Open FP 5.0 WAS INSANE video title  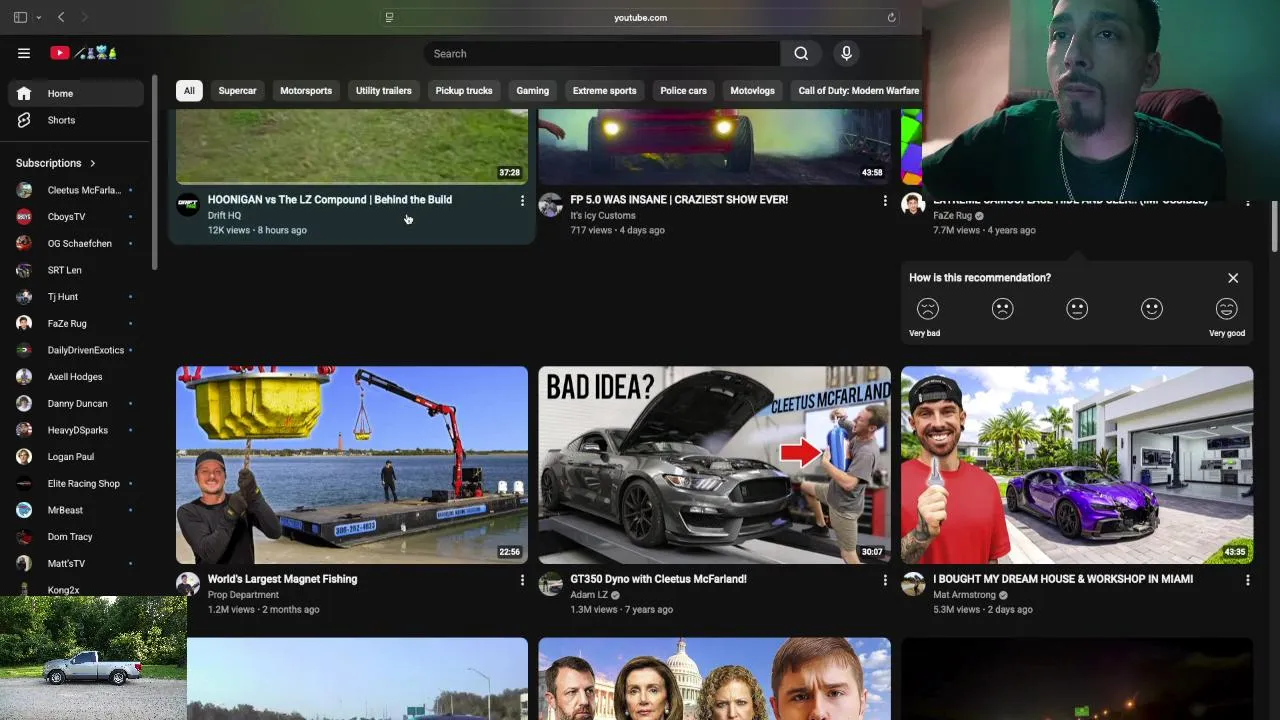[679, 200]
